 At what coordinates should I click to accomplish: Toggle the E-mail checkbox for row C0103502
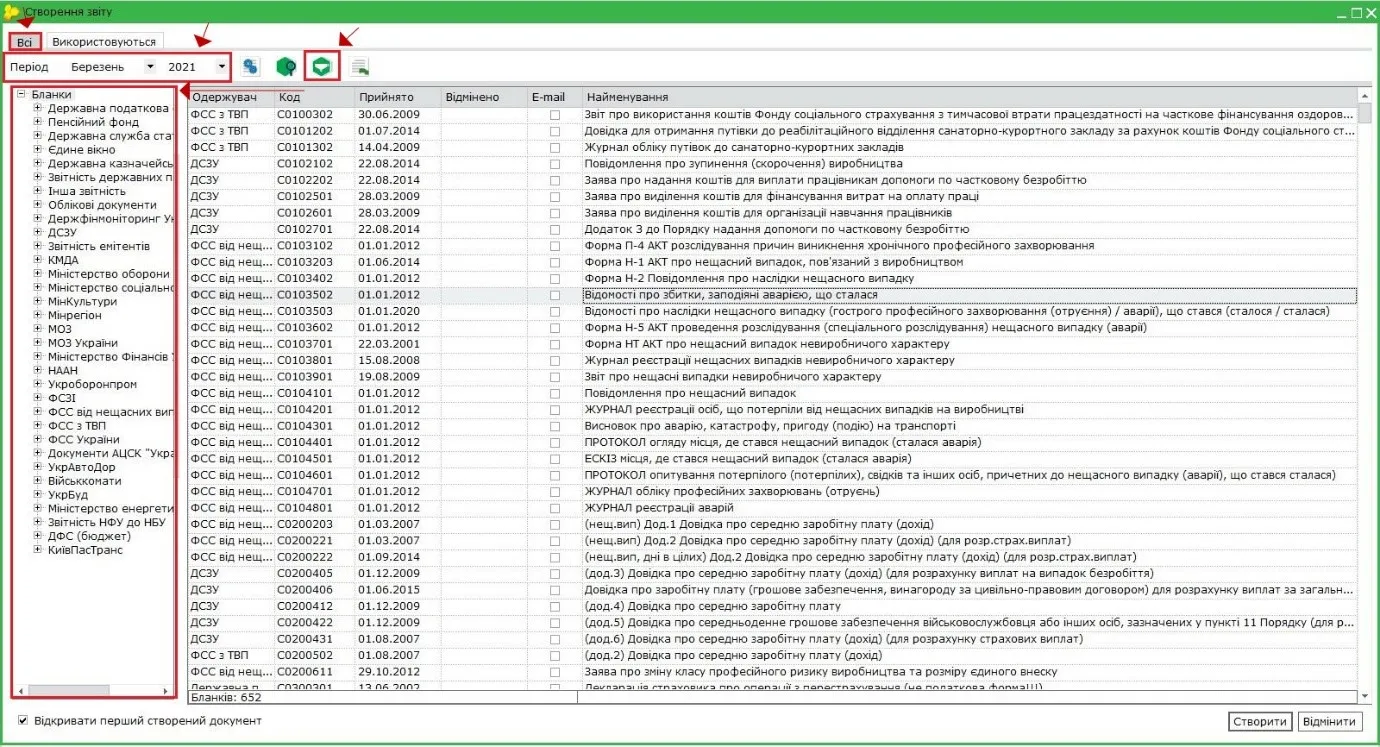[x=555, y=295]
